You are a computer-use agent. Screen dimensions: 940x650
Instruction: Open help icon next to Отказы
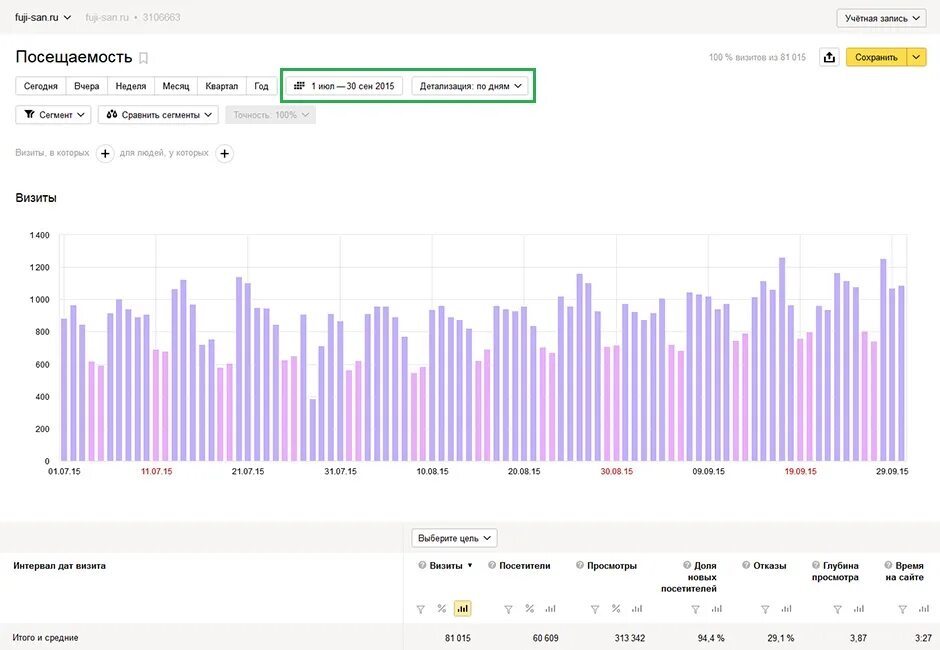tap(746, 565)
